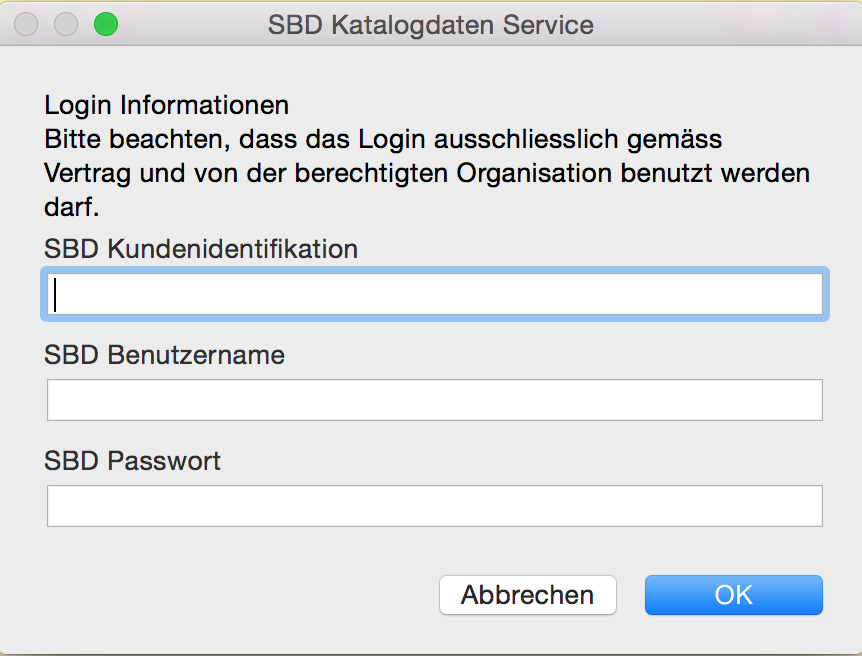The height and width of the screenshot is (656, 862).
Task: Click the "SBD Katalogdaten Service" window title
Action: point(430,24)
